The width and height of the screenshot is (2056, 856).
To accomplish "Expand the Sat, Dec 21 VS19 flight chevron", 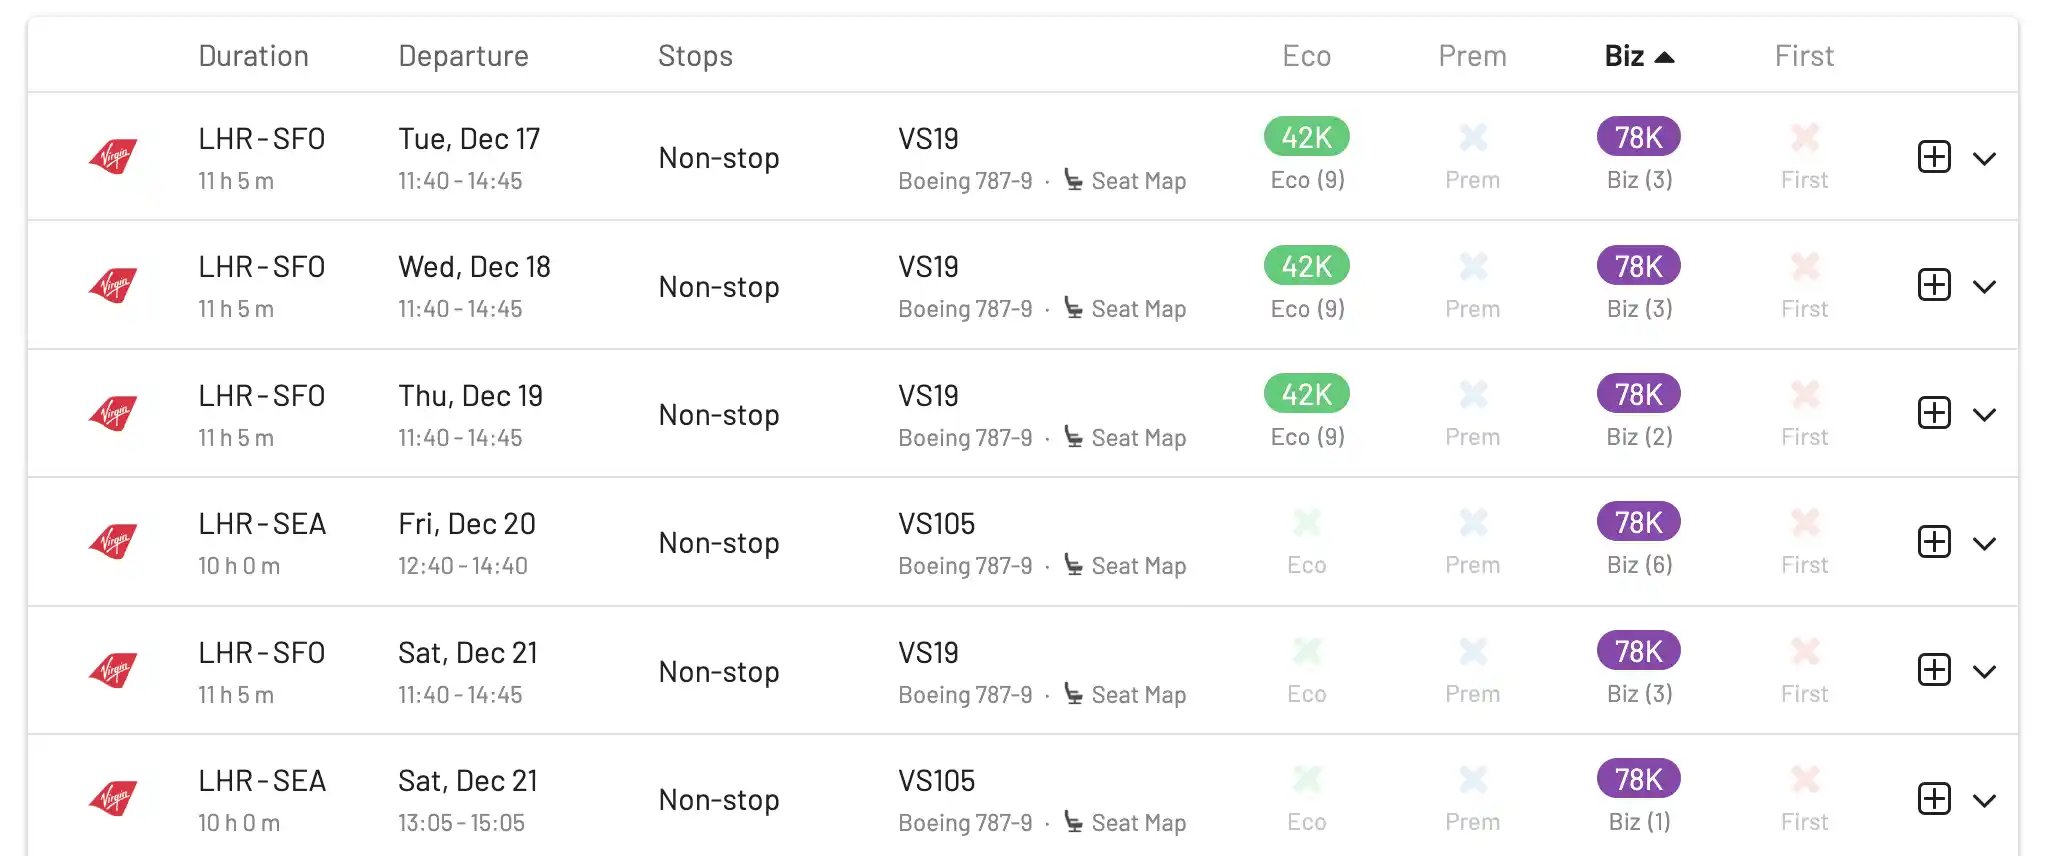I will point(1985,672).
